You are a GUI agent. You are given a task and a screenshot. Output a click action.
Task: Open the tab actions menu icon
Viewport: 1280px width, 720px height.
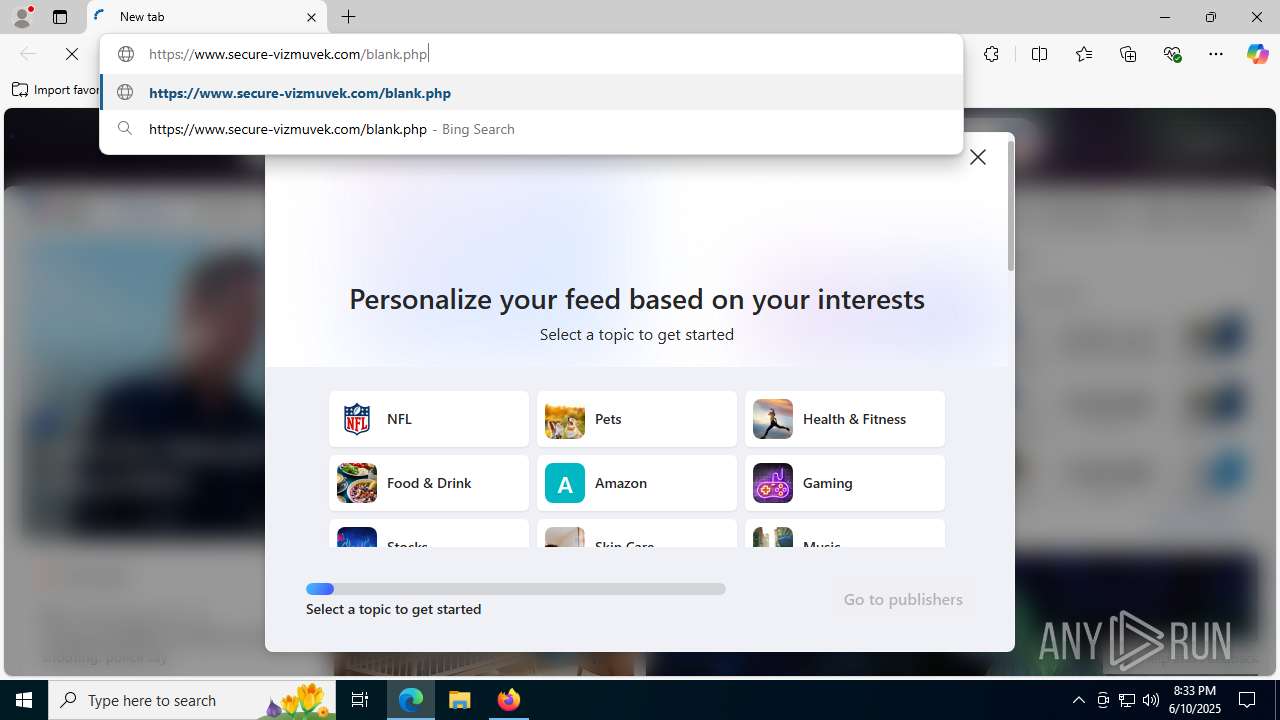point(60,17)
